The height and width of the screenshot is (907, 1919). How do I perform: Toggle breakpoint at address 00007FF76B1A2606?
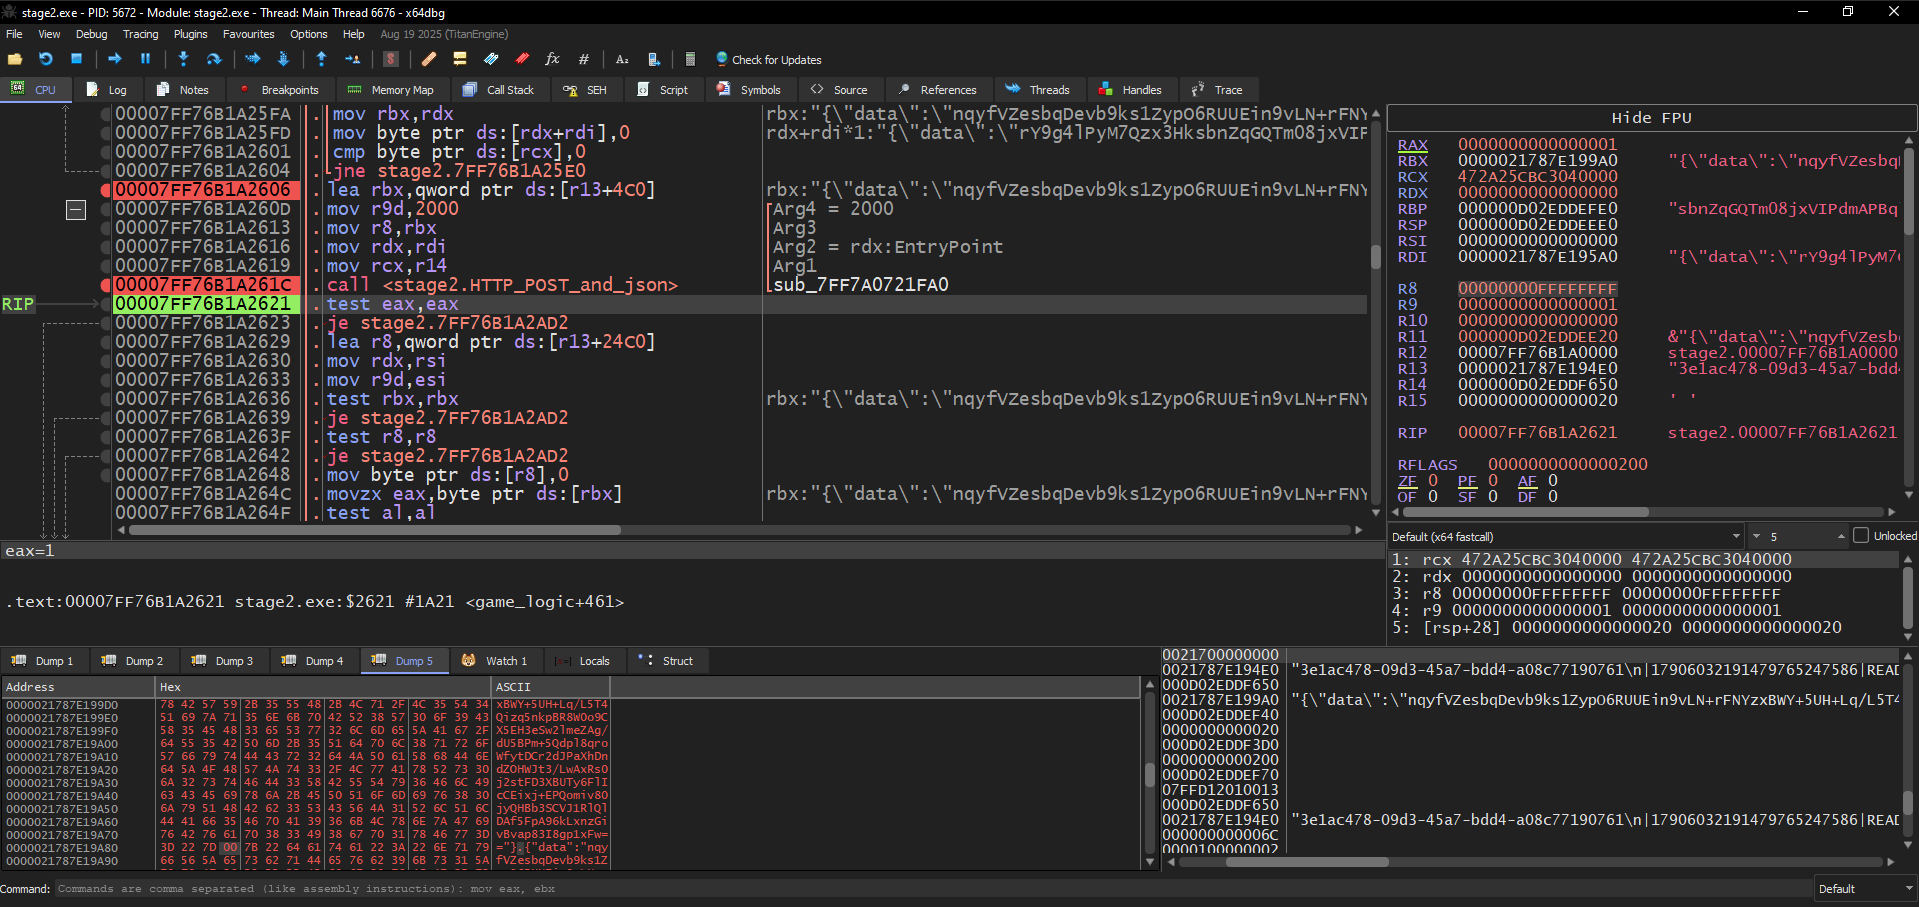pyautogui.click(x=105, y=190)
